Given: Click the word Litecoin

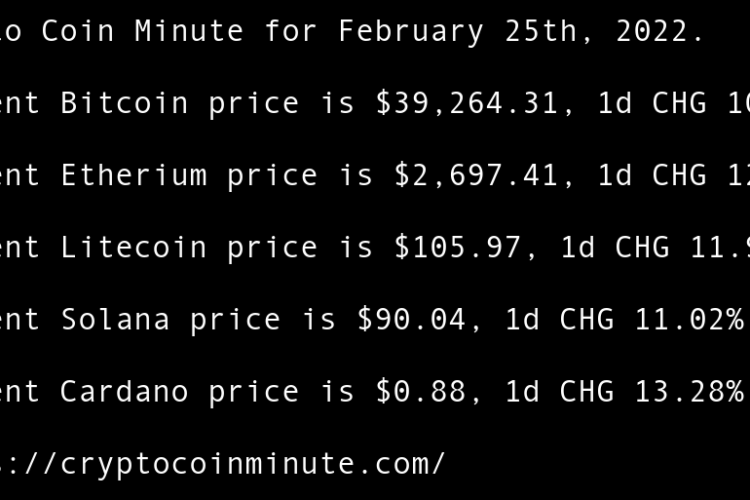Looking at the screenshot, I should (134, 247).
